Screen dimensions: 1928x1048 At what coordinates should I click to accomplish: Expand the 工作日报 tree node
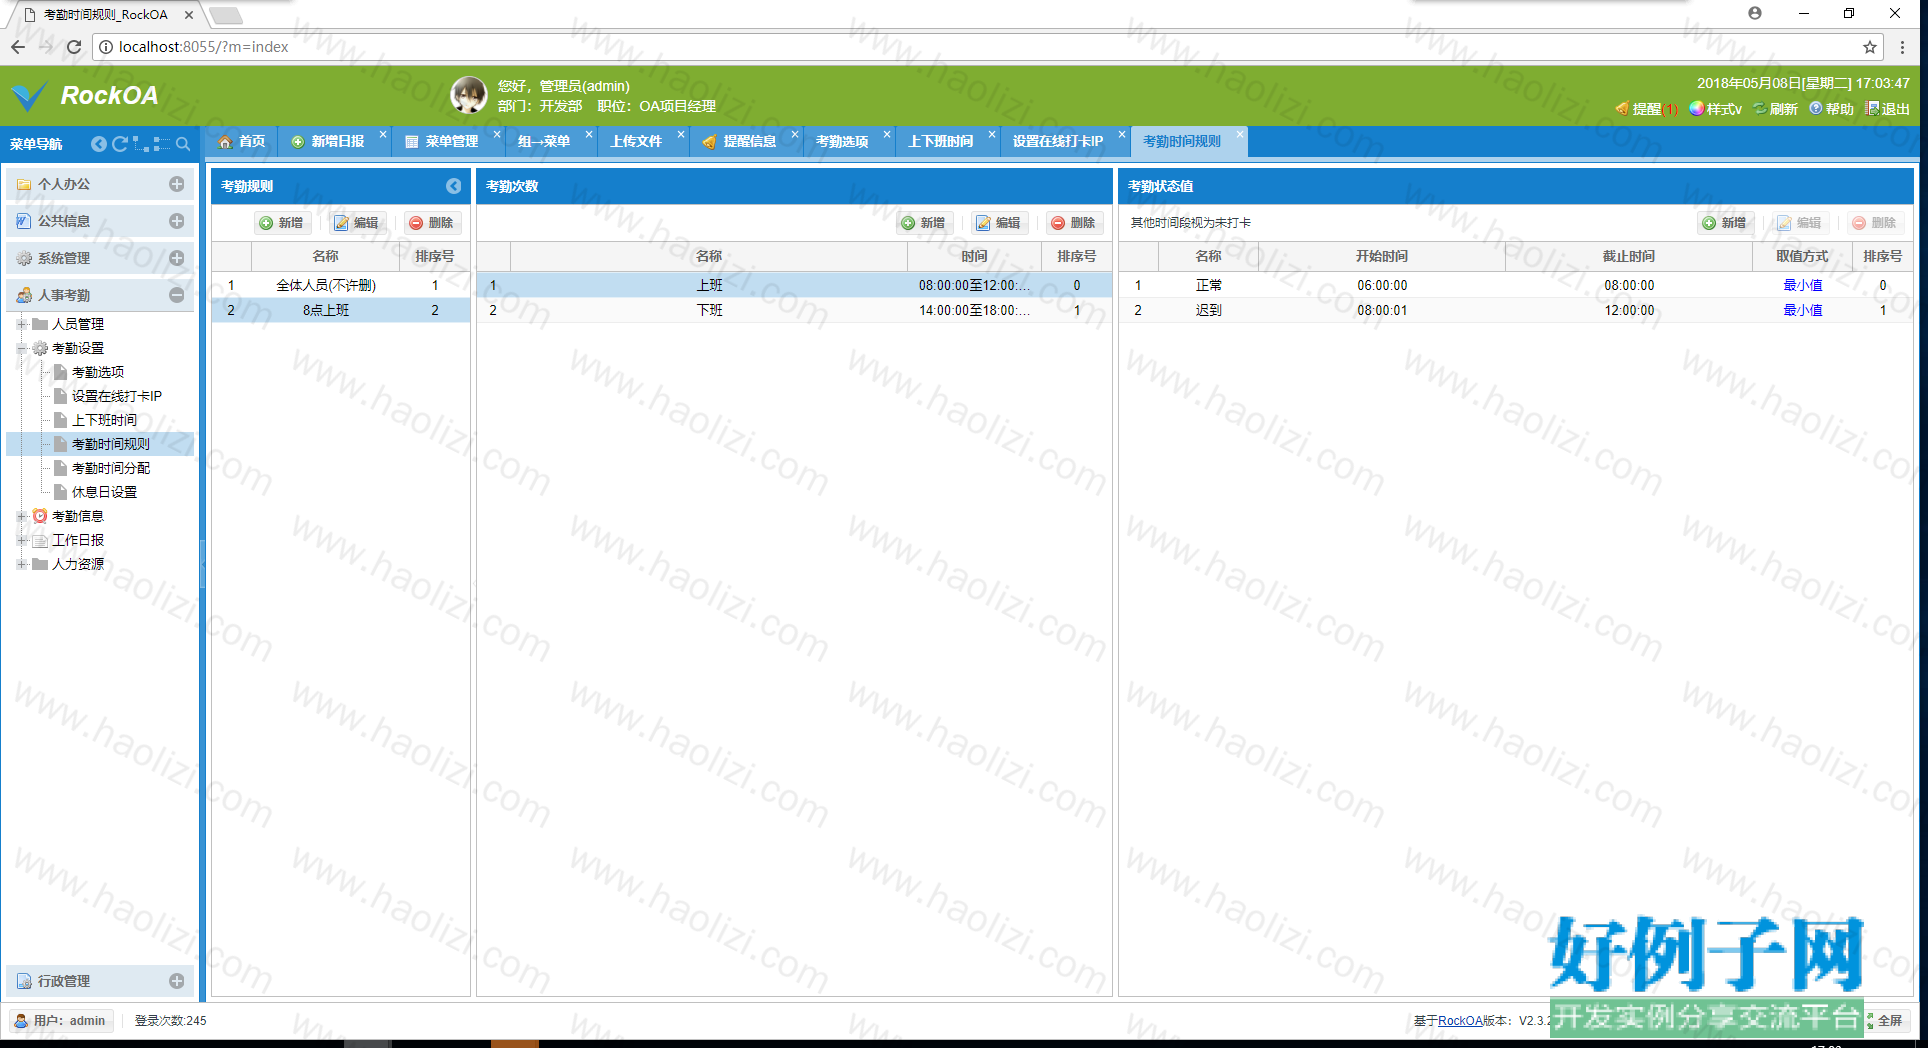[x=21, y=540]
